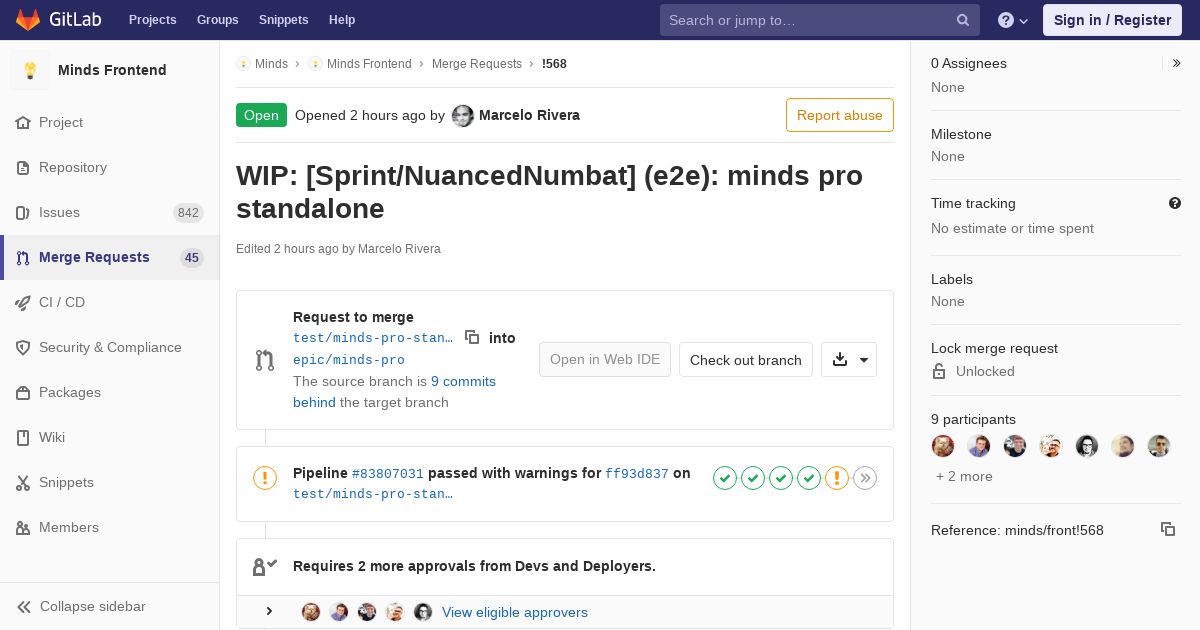
Task: Click fifth approver avatar beside View eligible approvers
Action: (423, 612)
